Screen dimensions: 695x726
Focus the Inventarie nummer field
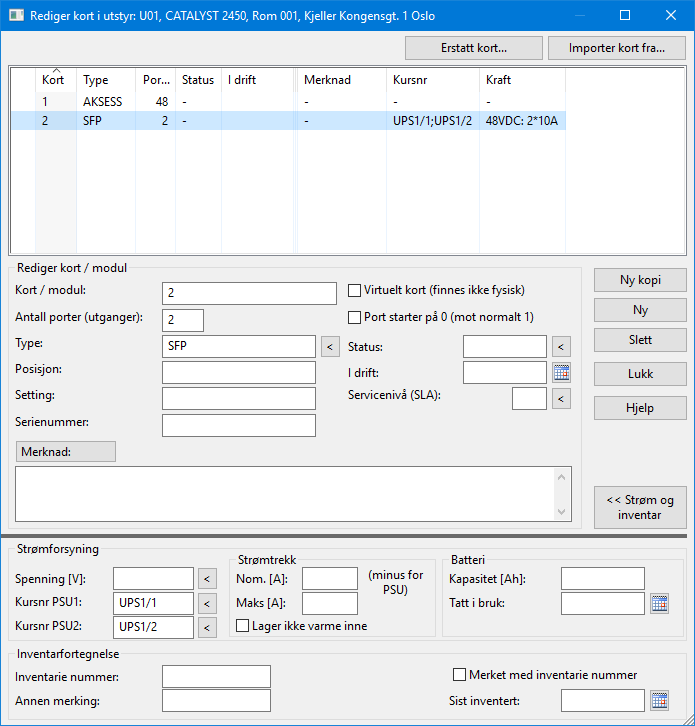pyautogui.click(x=216, y=676)
